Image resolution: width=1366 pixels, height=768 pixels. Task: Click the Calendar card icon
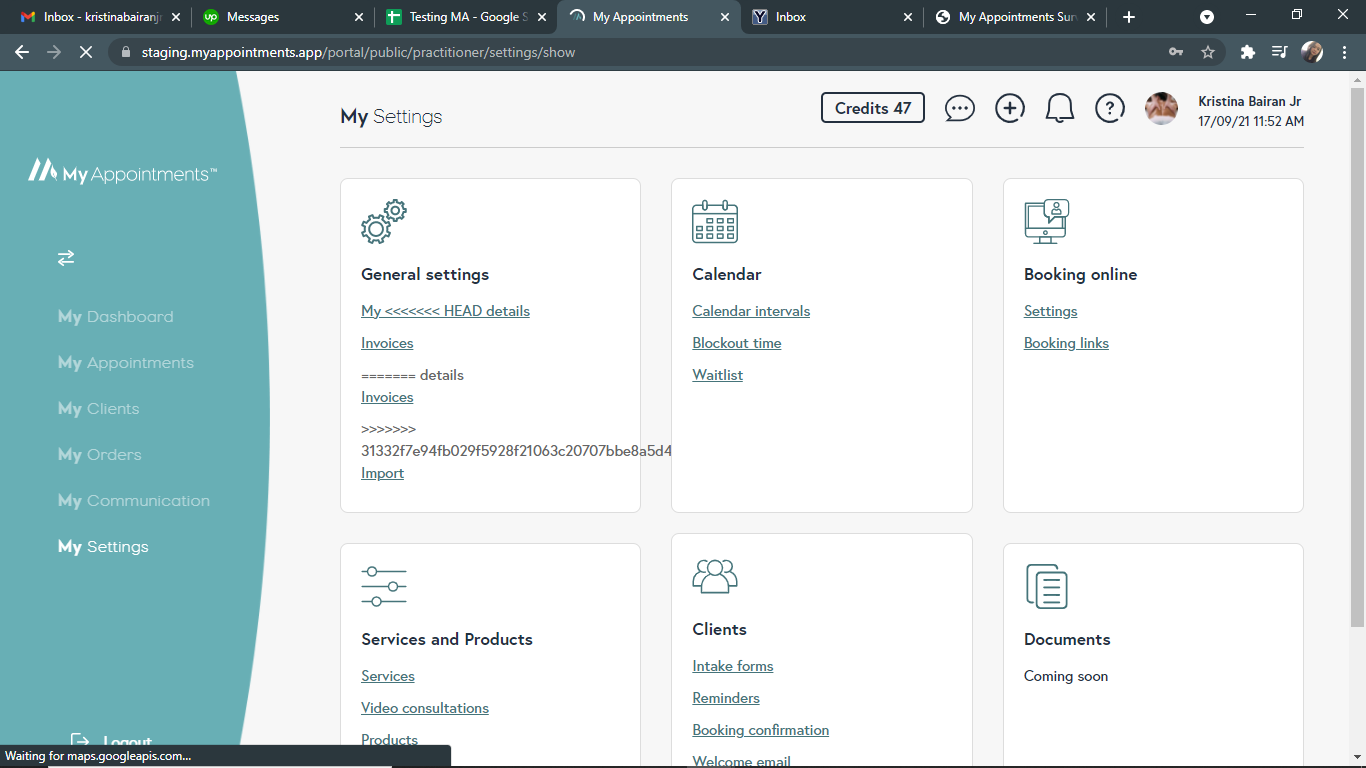tap(715, 222)
